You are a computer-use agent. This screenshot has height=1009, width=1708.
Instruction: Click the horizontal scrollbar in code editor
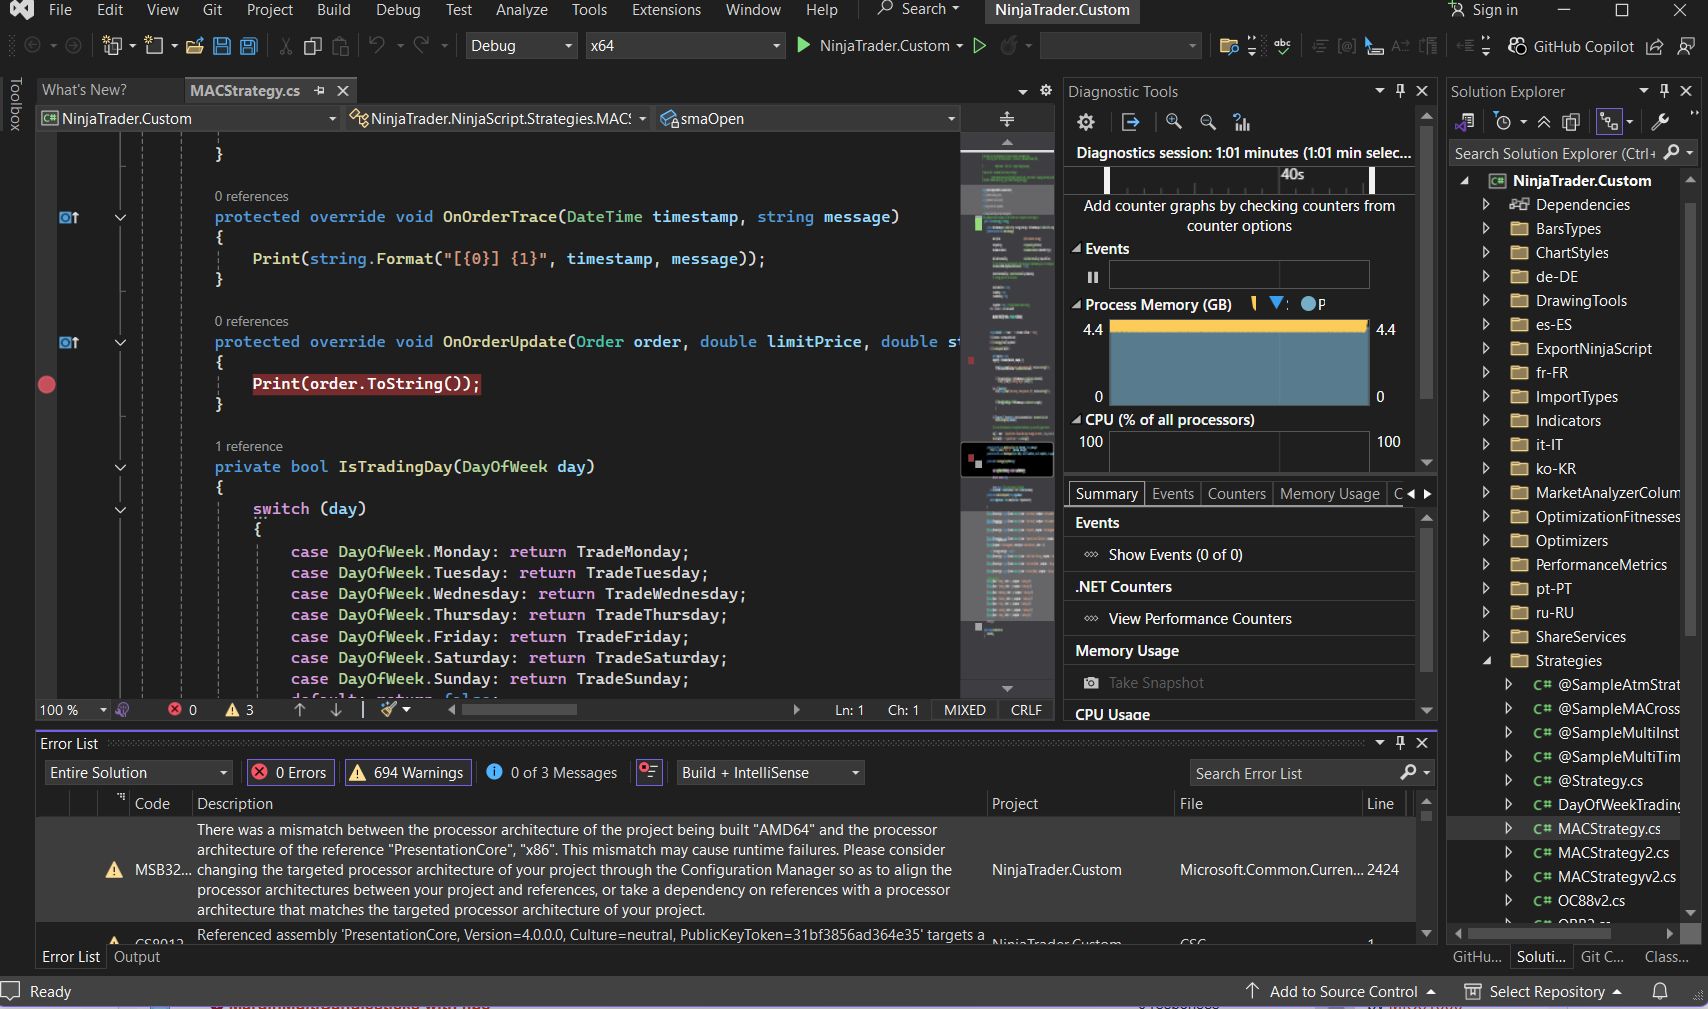(x=520, y=710)
